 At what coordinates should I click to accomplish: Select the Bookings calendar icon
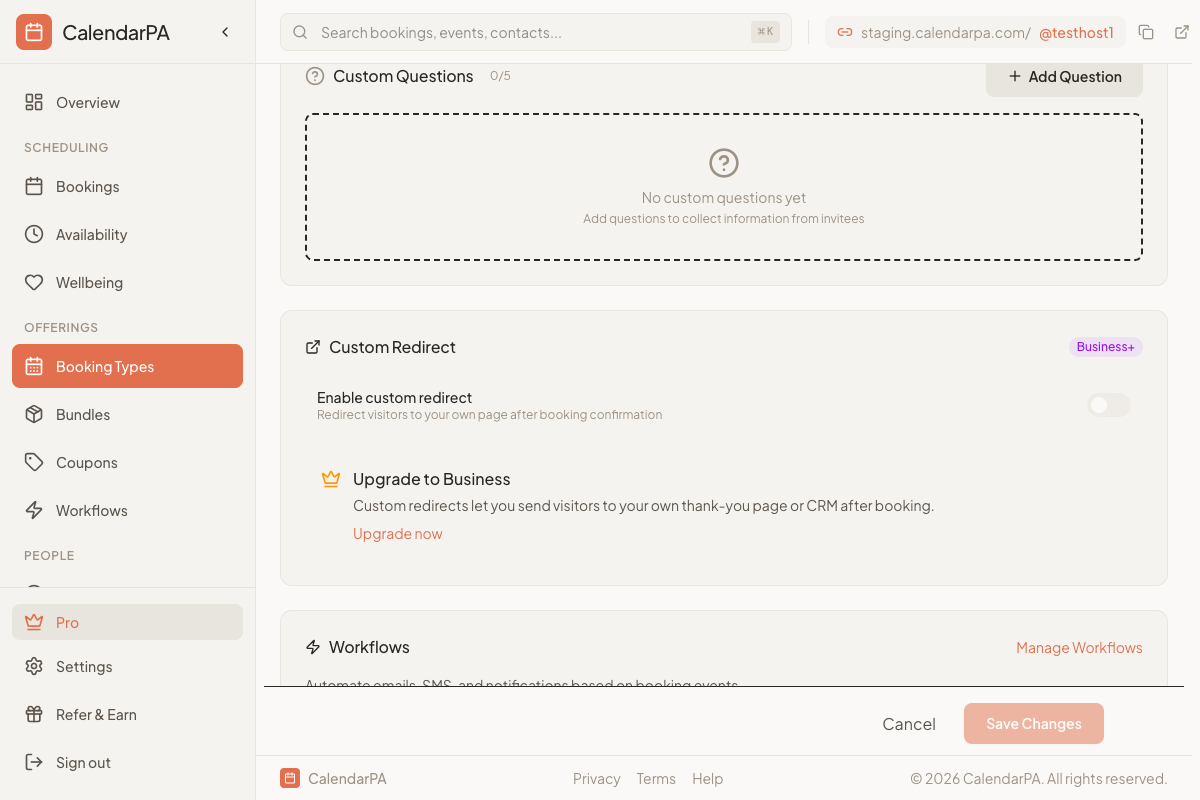click(33, 186)
